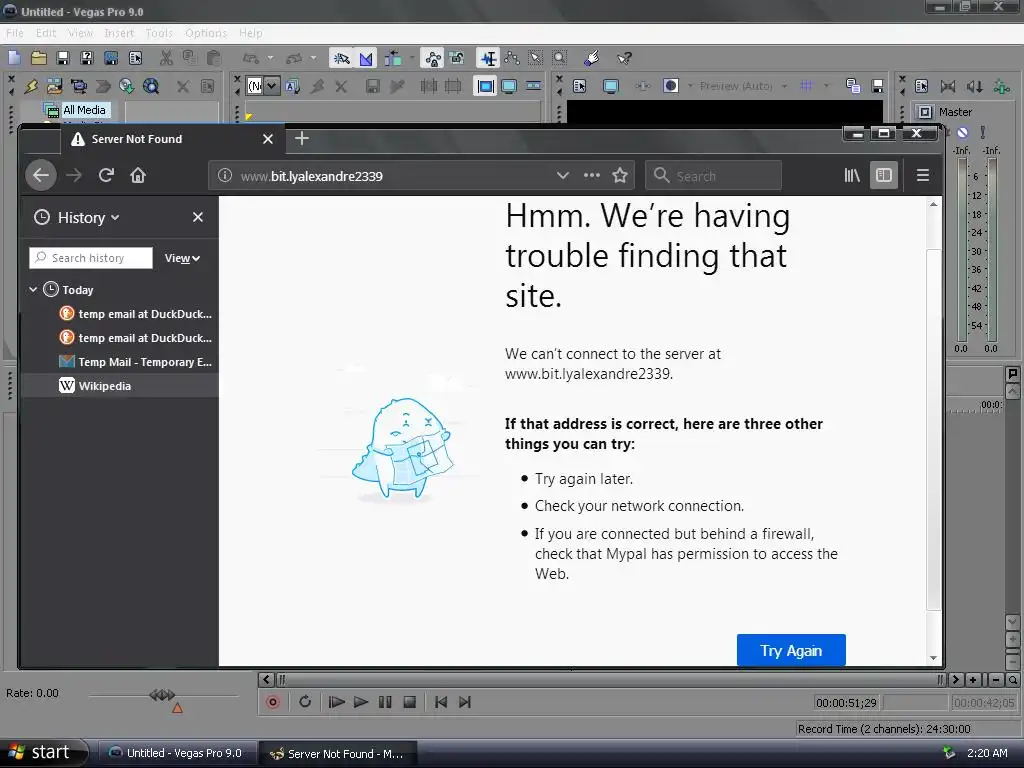1024x768 pixels.
Task: Open the Library icon in browser toolbar
Action: point(852,175)
